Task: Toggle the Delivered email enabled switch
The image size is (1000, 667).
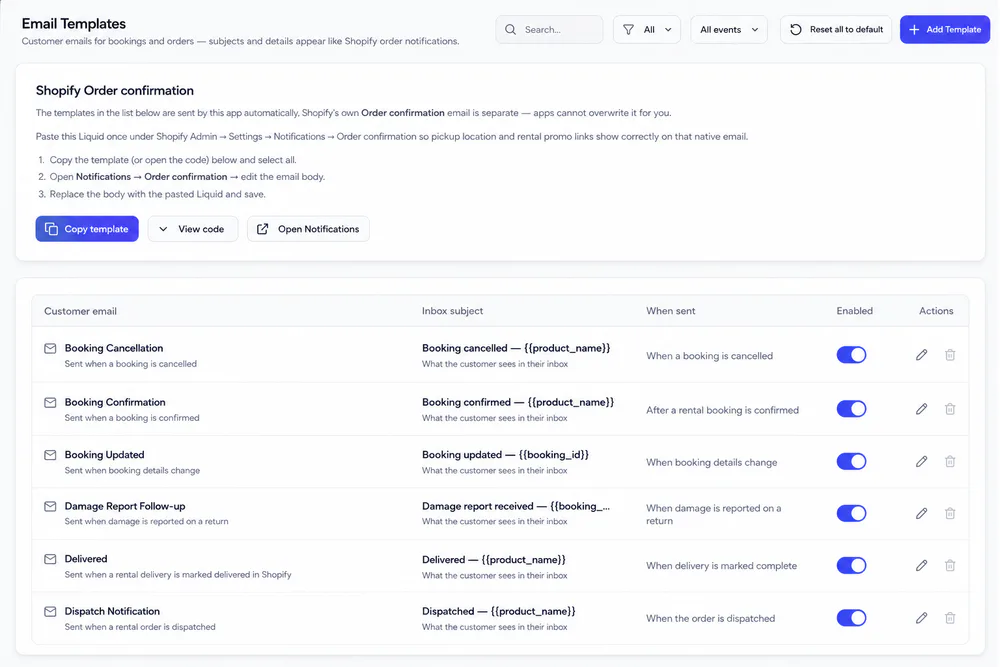Action: point(851,565)
